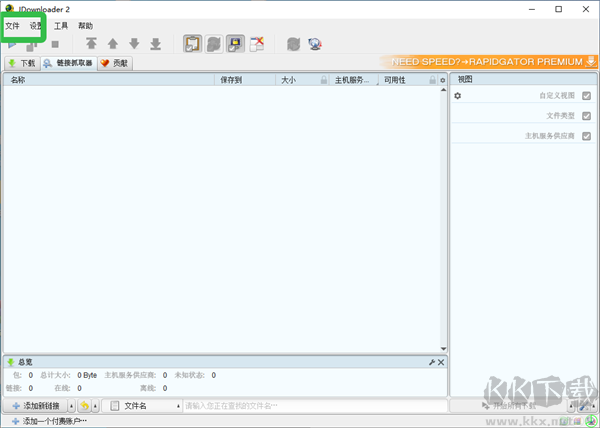Close the 总览 overview panel
The width and height of the screenshot is (600, 428).
441,362
